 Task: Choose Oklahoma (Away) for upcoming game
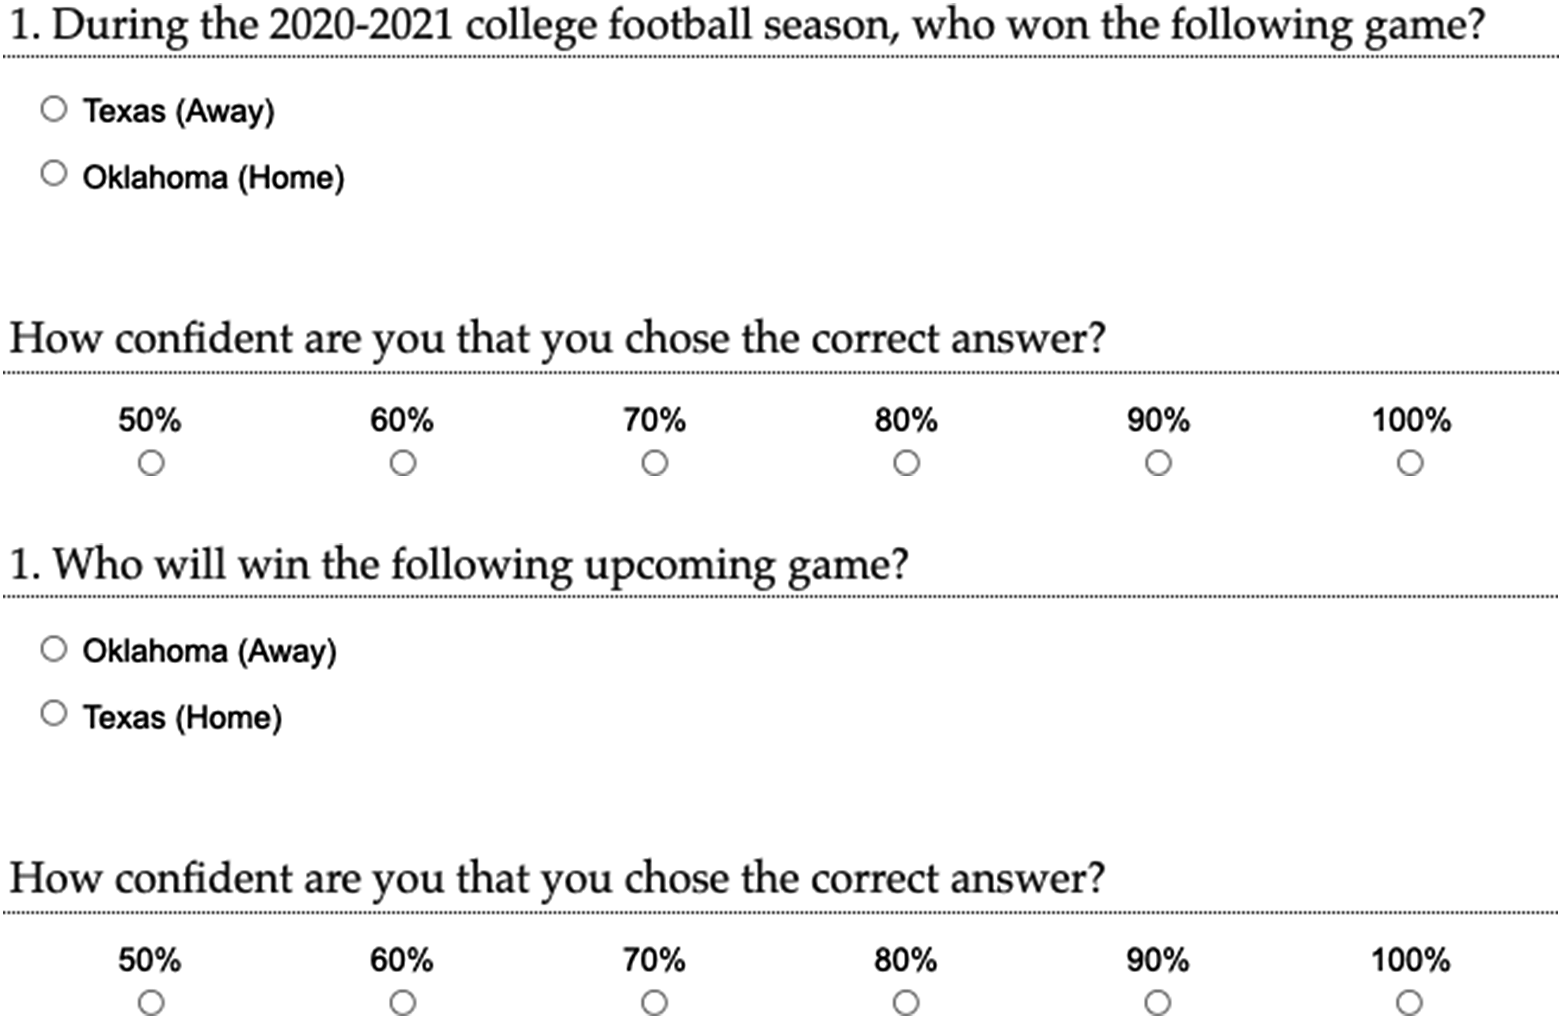[54, 649]
